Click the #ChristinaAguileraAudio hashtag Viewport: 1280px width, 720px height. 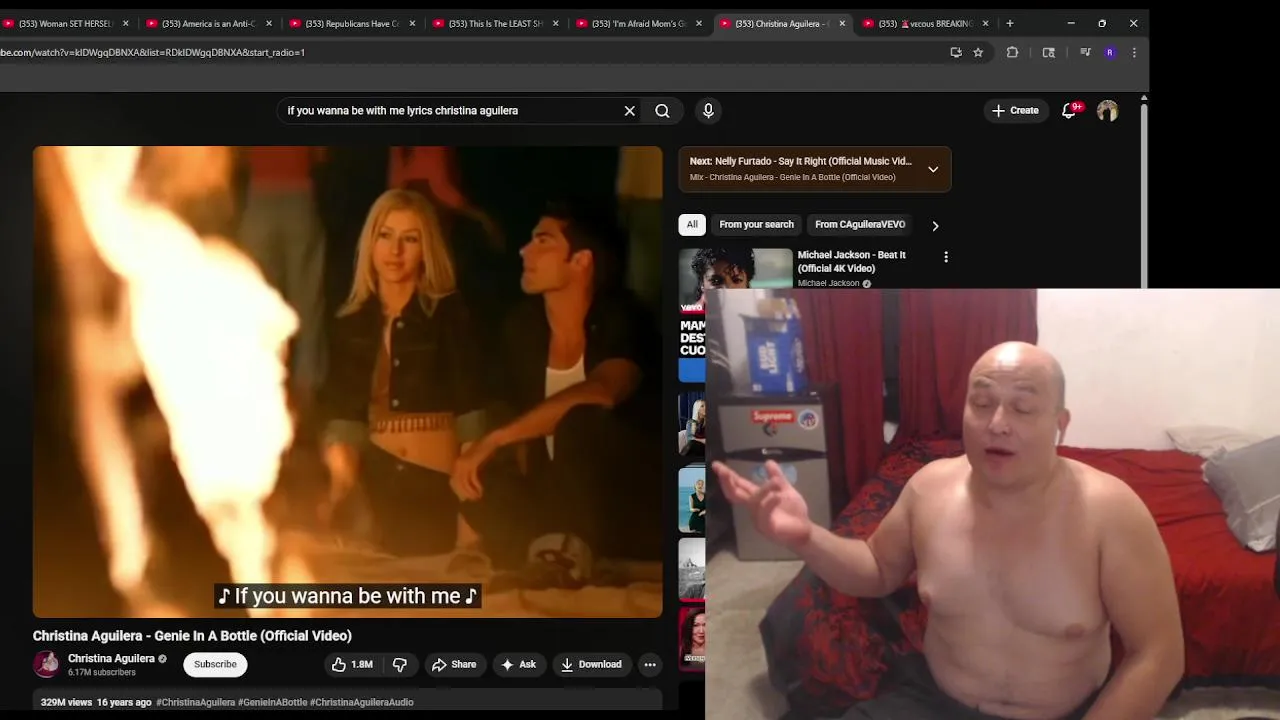tap(361, 702)
